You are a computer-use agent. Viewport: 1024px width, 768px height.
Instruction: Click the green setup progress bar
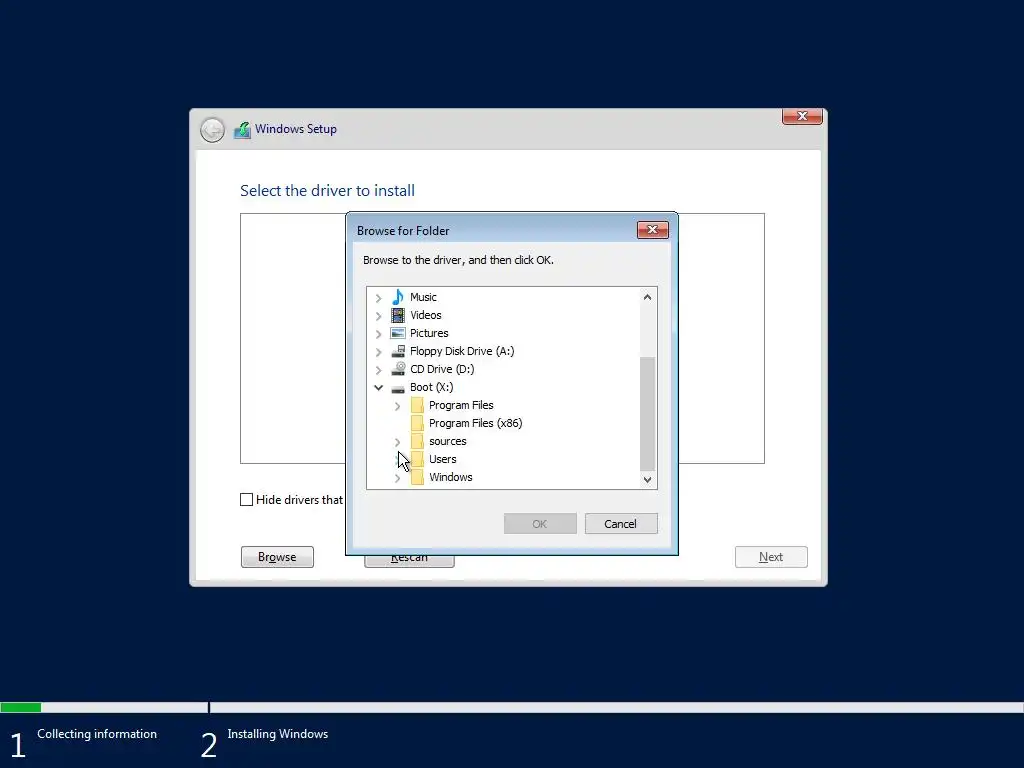tap(21, 707)
